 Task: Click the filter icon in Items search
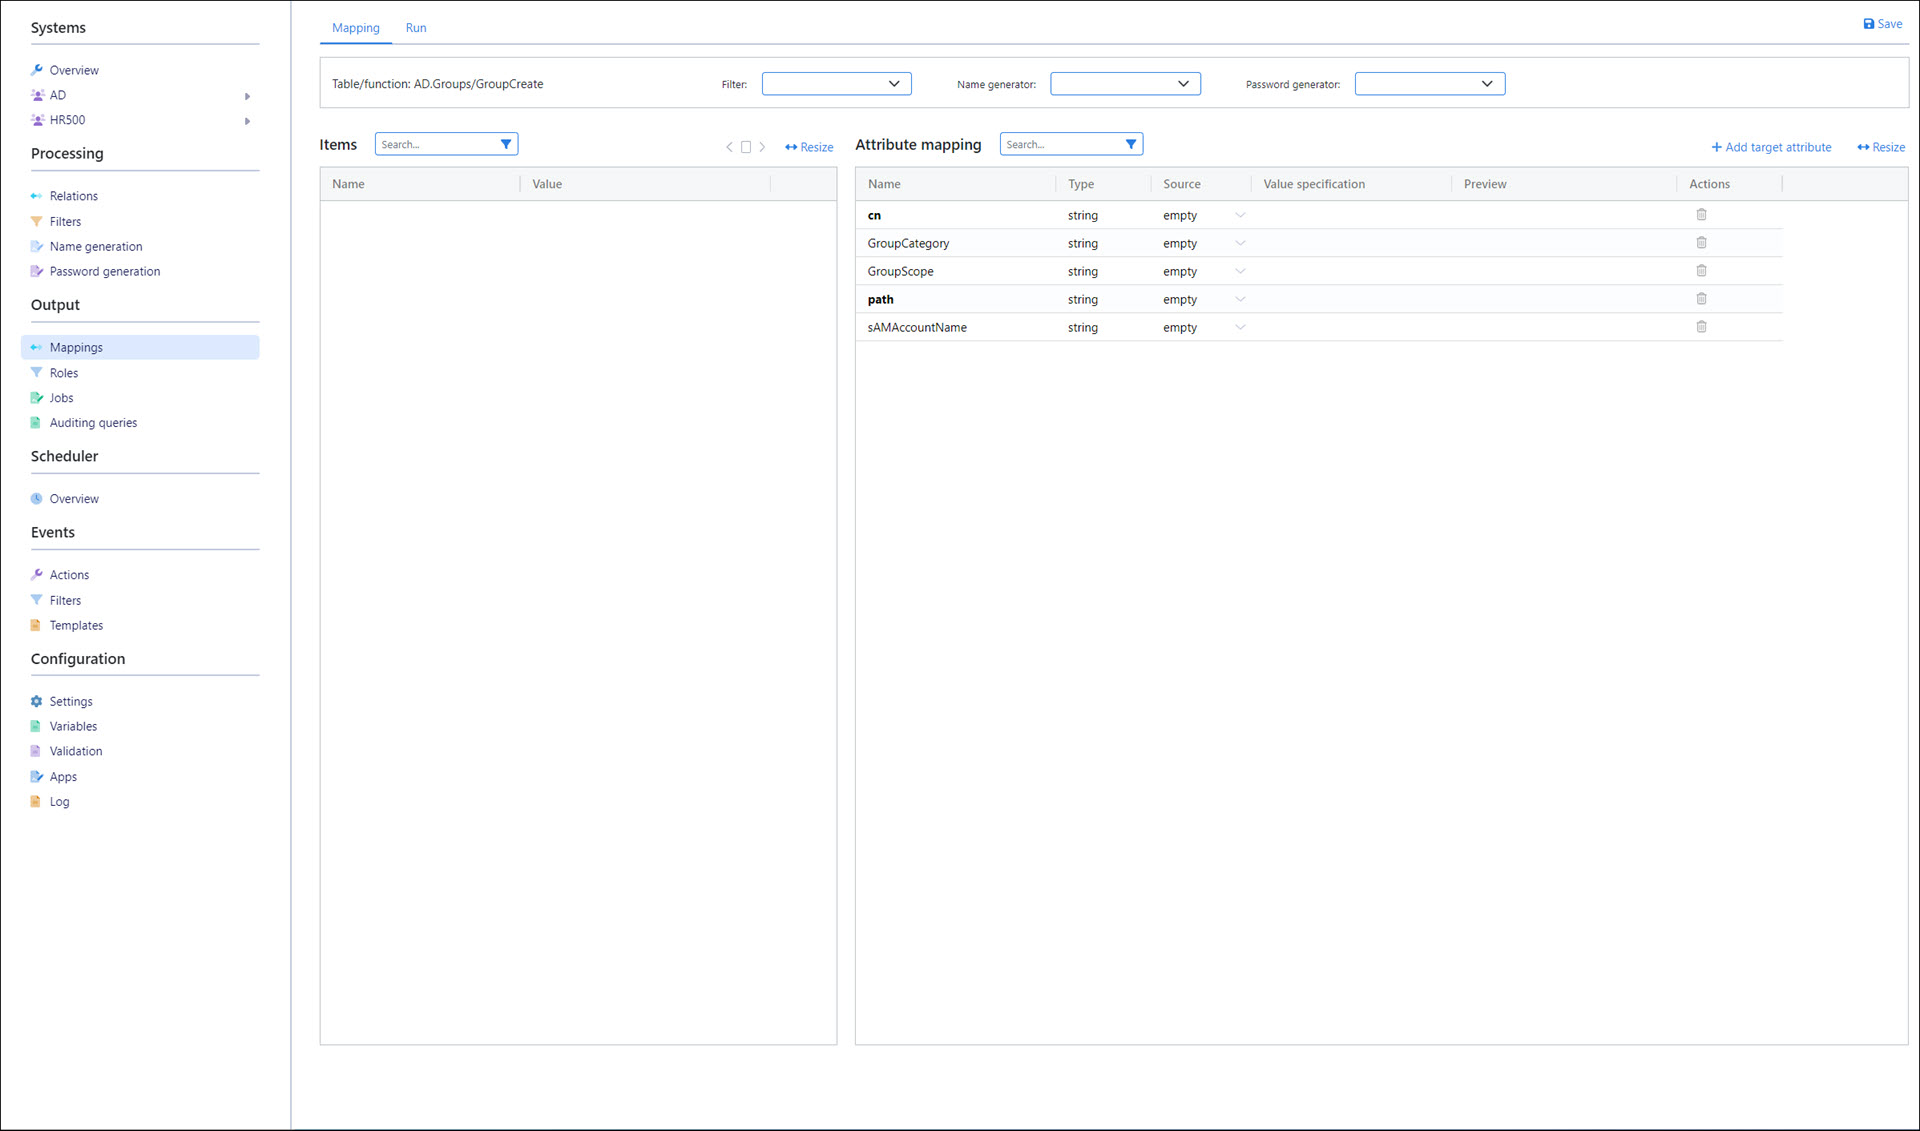[506, 144]
